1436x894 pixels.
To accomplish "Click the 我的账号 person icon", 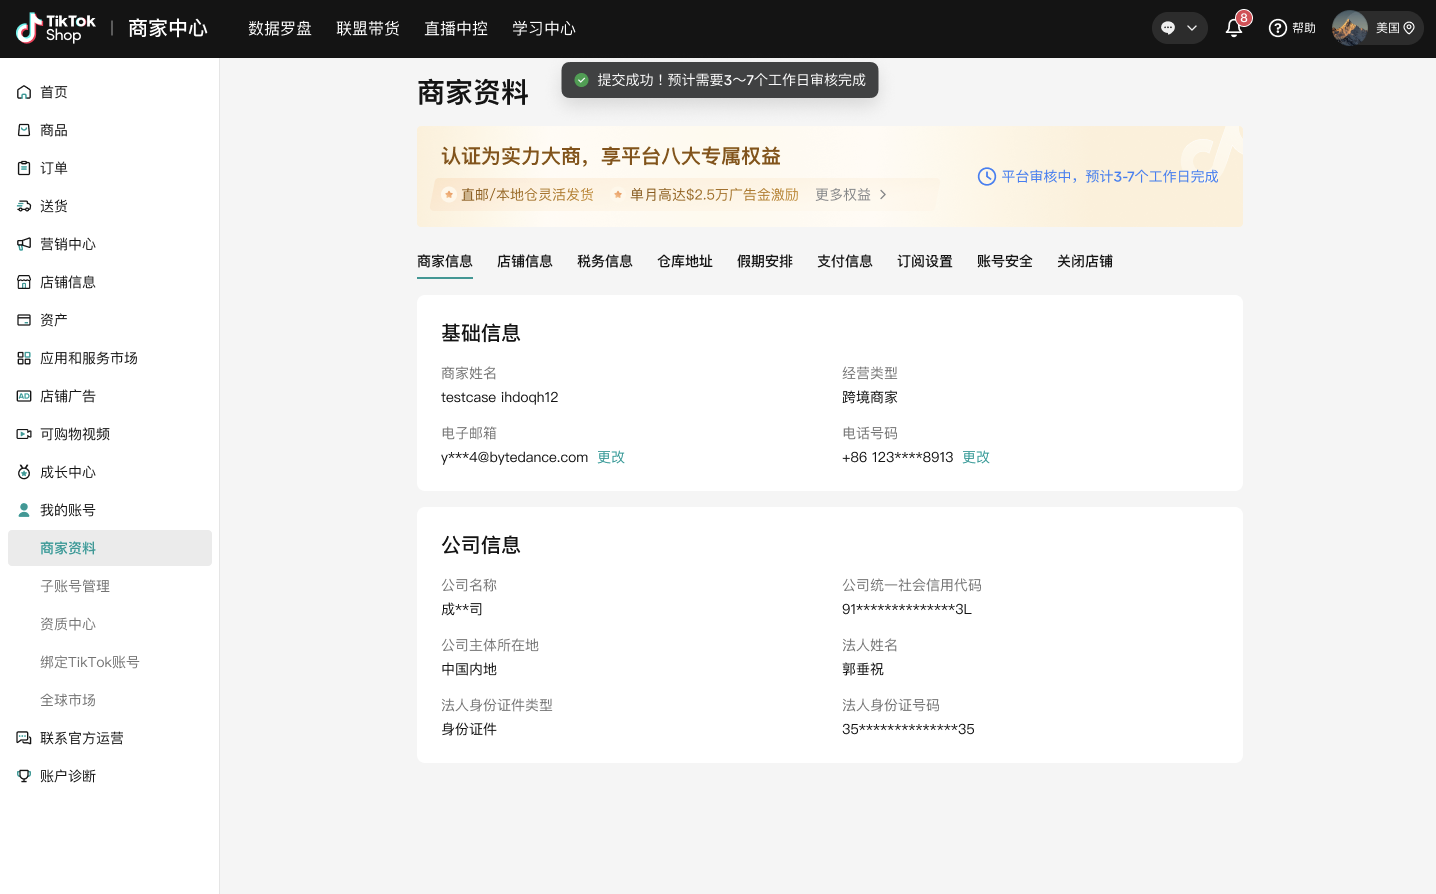I will coord(24,510).
